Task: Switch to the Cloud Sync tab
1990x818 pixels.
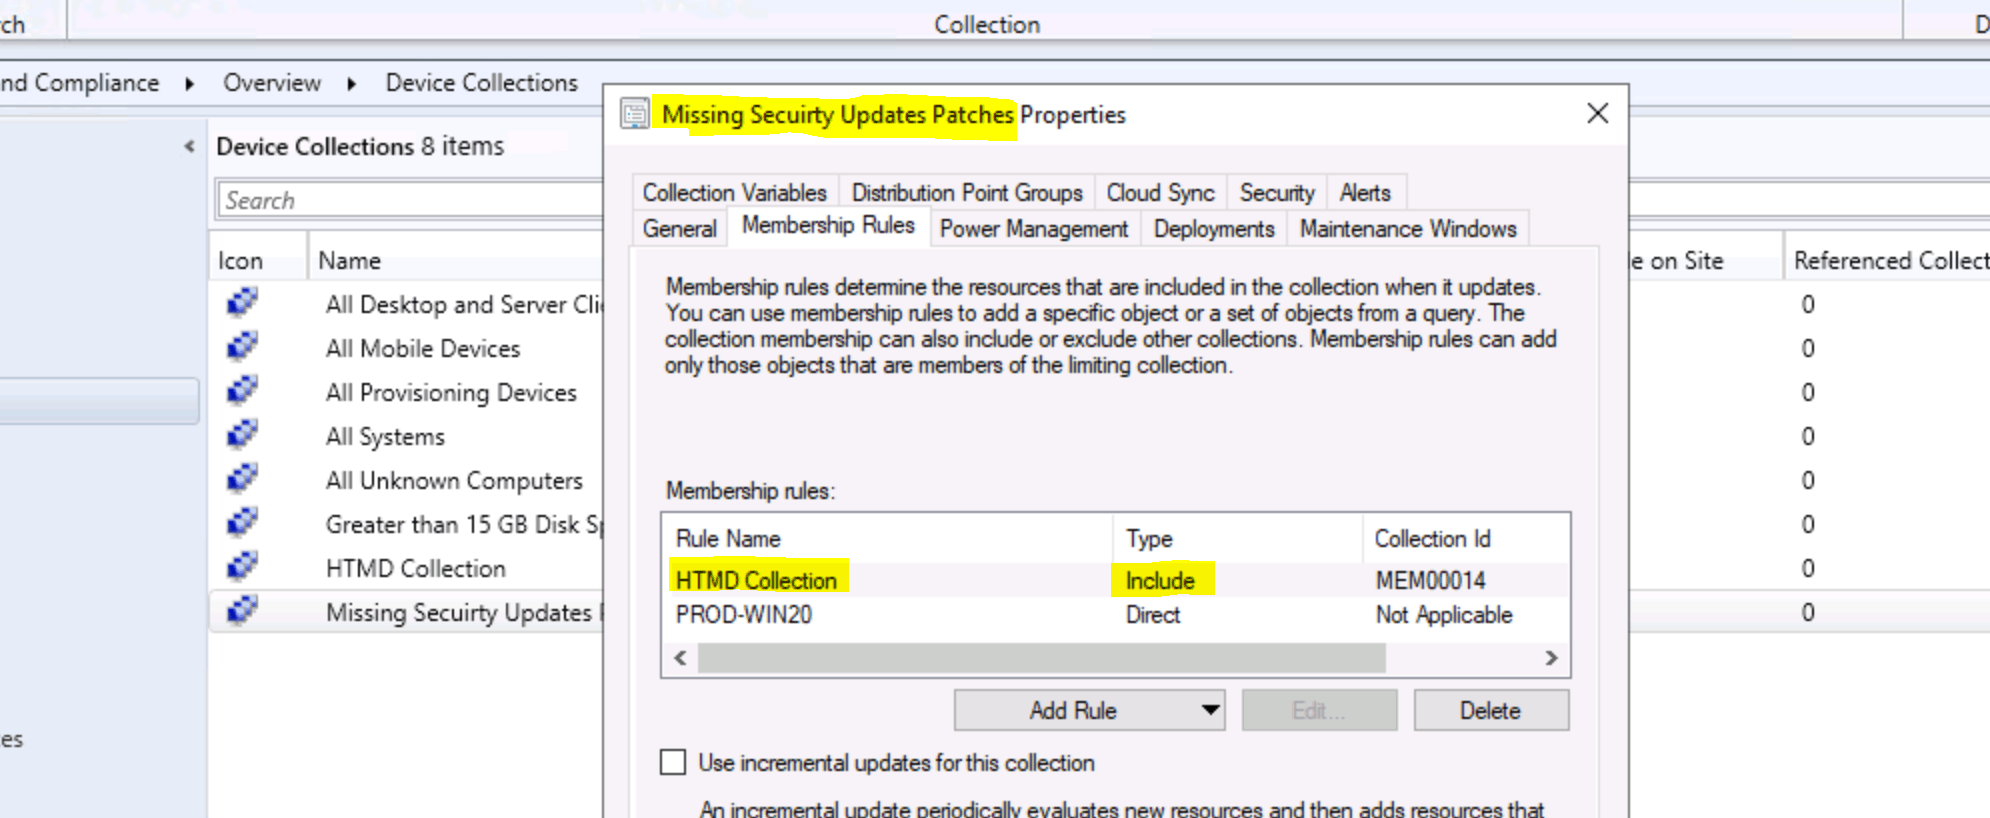Action: point(1160,192)
